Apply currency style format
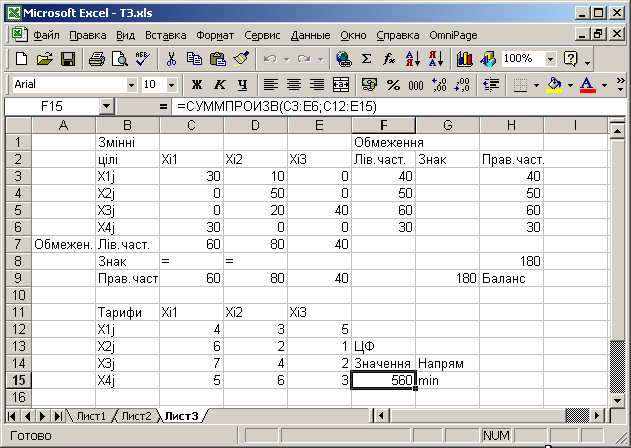Screen dimensions: 631x448 [369, 85]
